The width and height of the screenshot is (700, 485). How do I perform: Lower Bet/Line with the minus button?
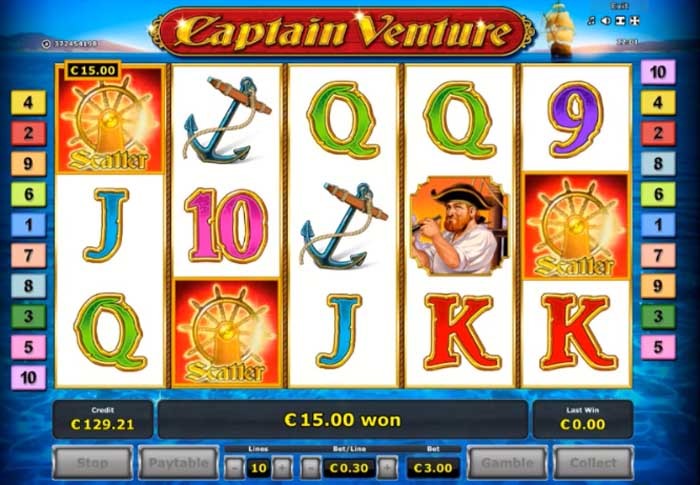[x=311, y=468]
